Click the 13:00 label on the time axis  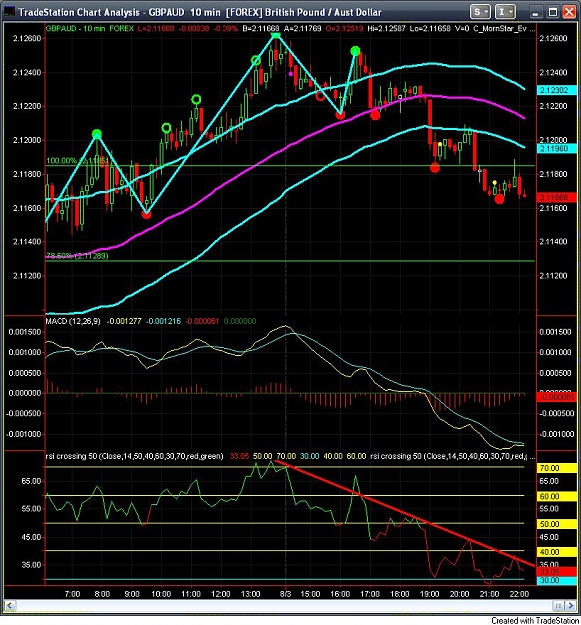tap(250, 594)
